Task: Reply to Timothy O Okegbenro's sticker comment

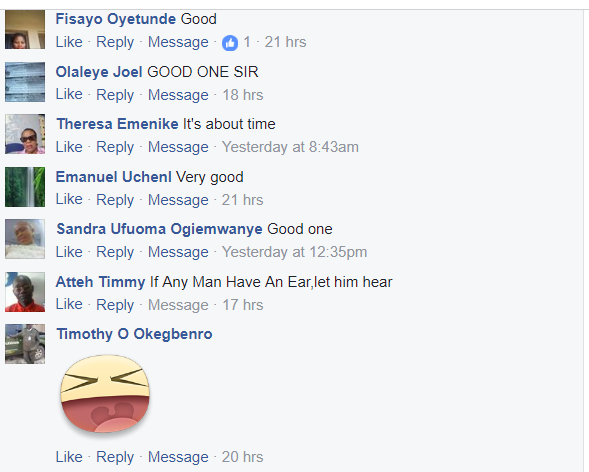Action: [115, 457]
